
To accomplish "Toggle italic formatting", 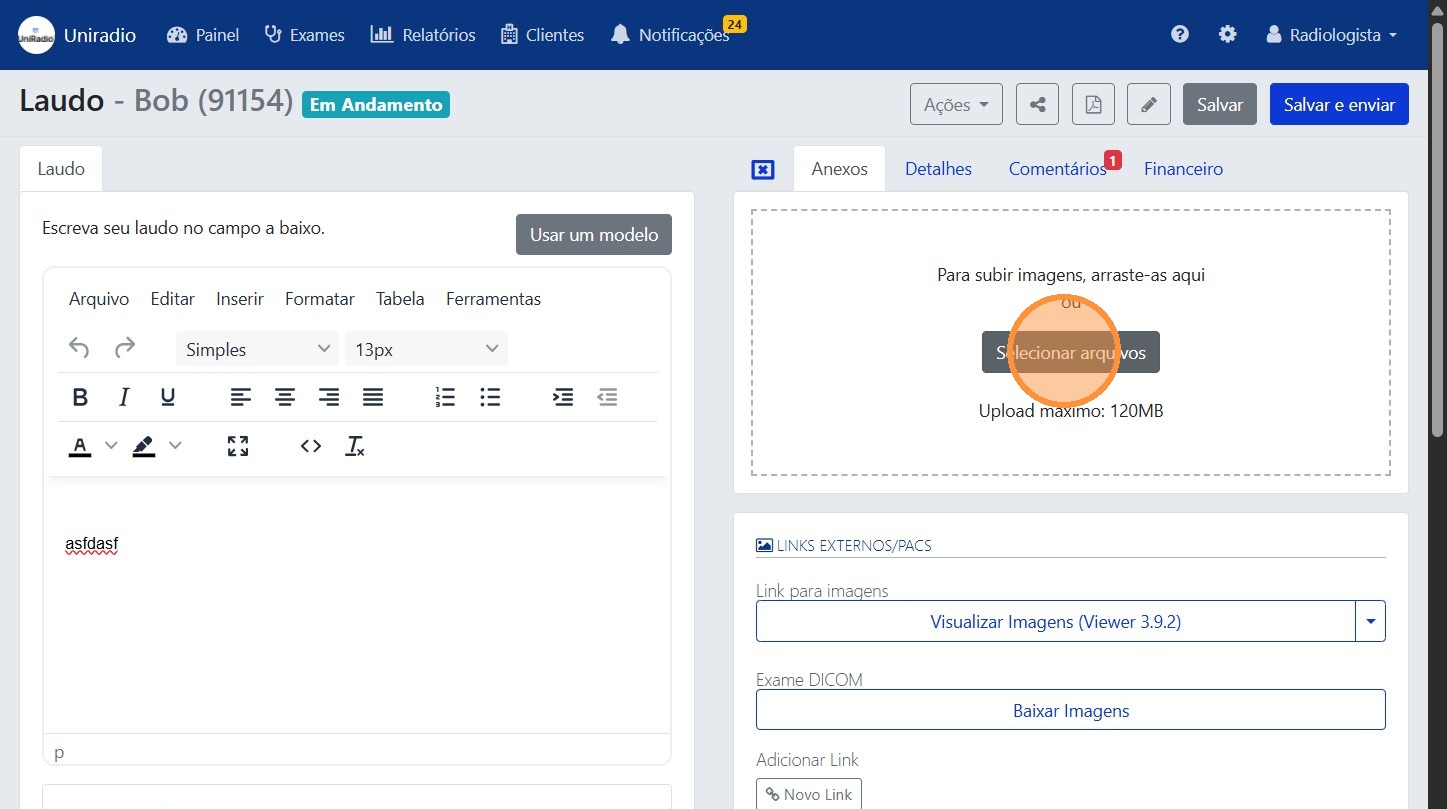I will [124, 397].
